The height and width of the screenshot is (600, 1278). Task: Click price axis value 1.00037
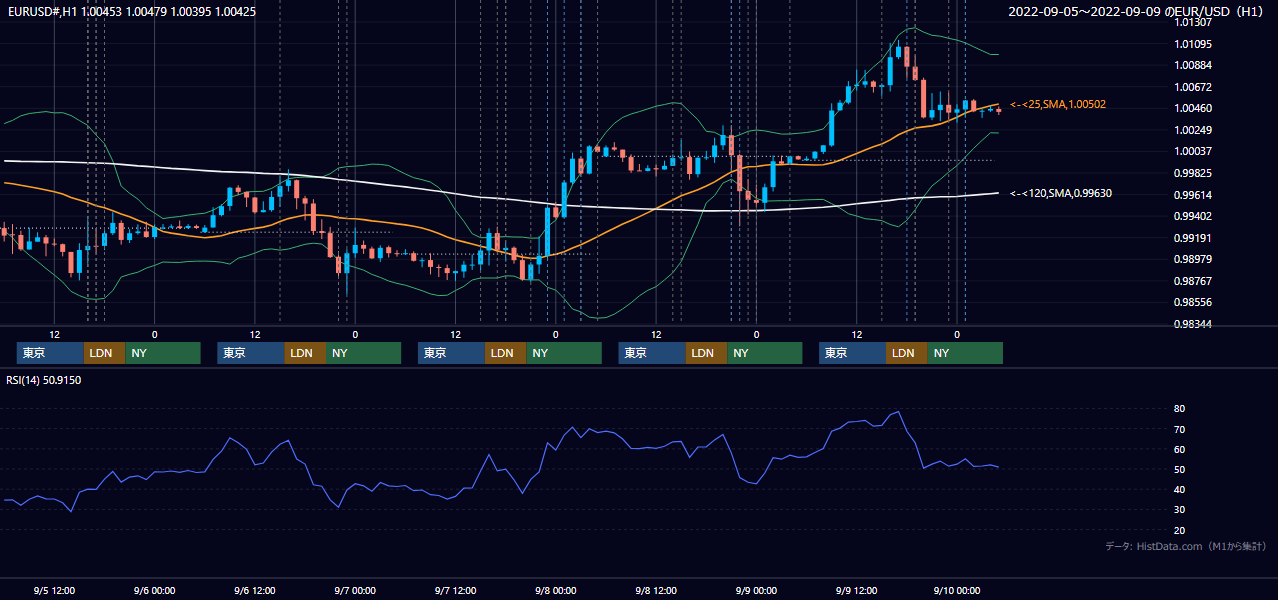1193,151
